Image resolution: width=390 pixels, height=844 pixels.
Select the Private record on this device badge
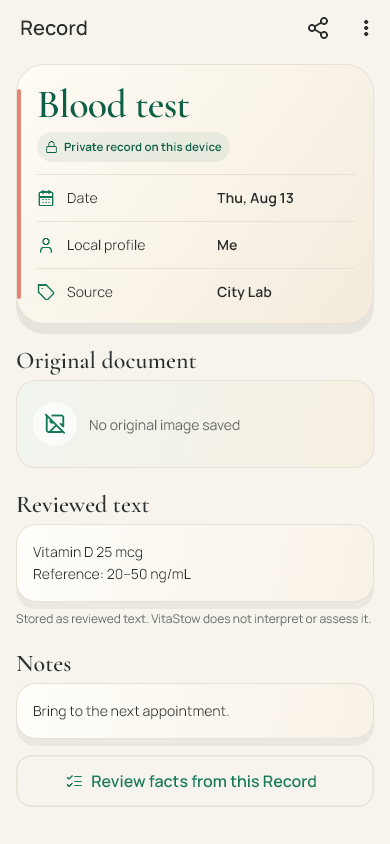[x=133, y=147]
